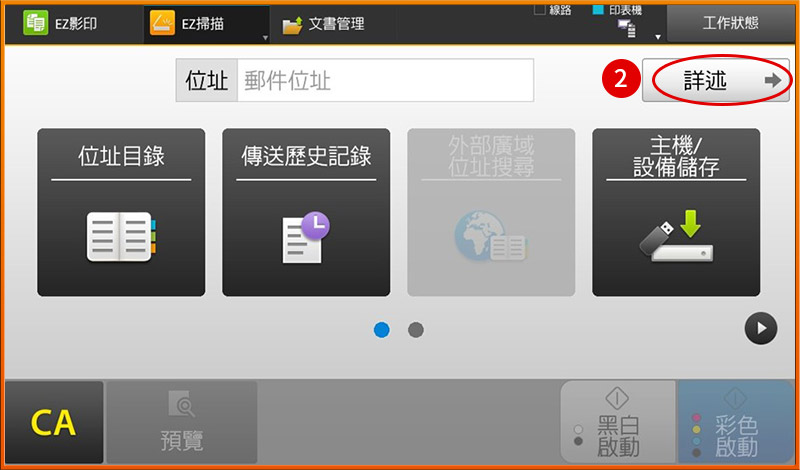Expand the dropdown arrow beside EZ掃描
Viewport: 800px width, 470px height.
[265, 38]
